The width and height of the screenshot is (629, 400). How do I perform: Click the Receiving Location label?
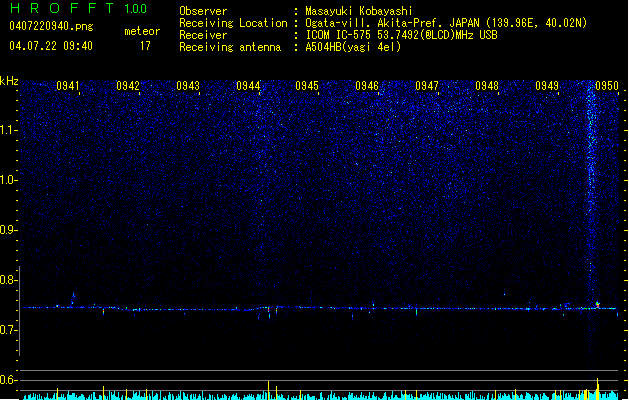233,23
